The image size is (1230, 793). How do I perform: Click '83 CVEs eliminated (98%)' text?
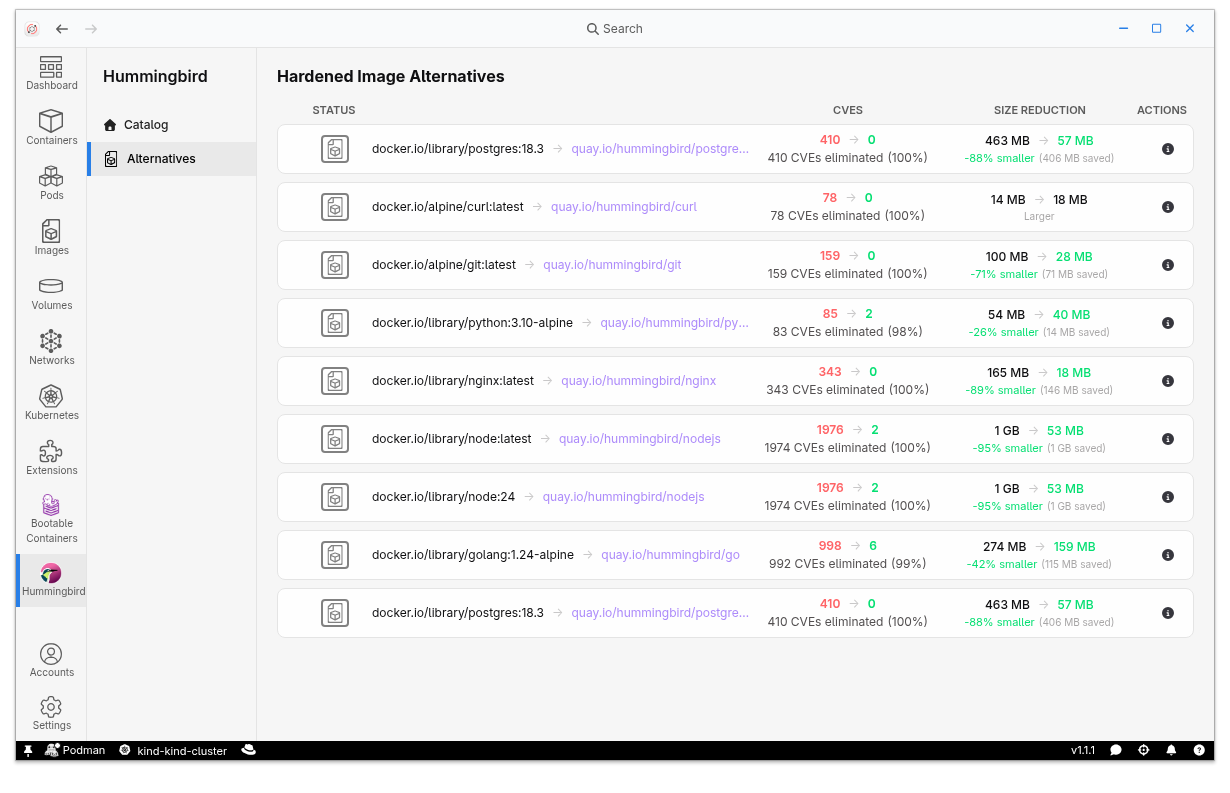[847, 332]
